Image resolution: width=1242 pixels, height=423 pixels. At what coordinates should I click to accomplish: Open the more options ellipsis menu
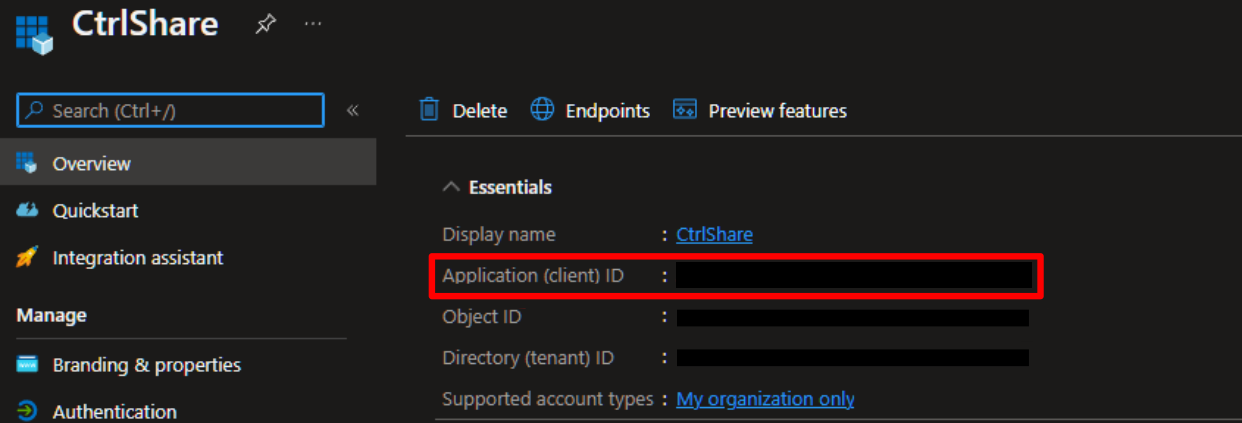(313, 23)
